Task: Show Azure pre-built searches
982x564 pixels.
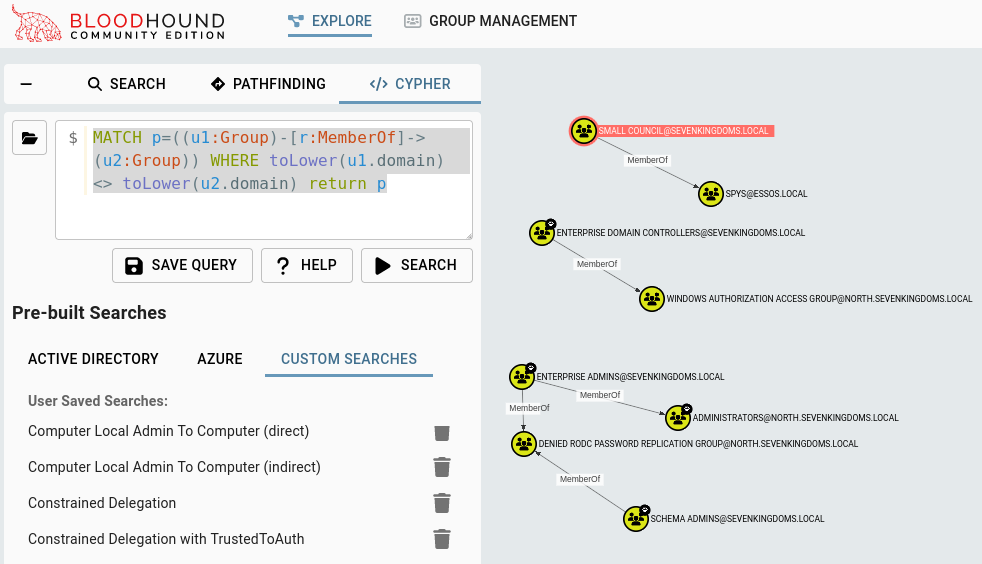Action: click(220, 359)
